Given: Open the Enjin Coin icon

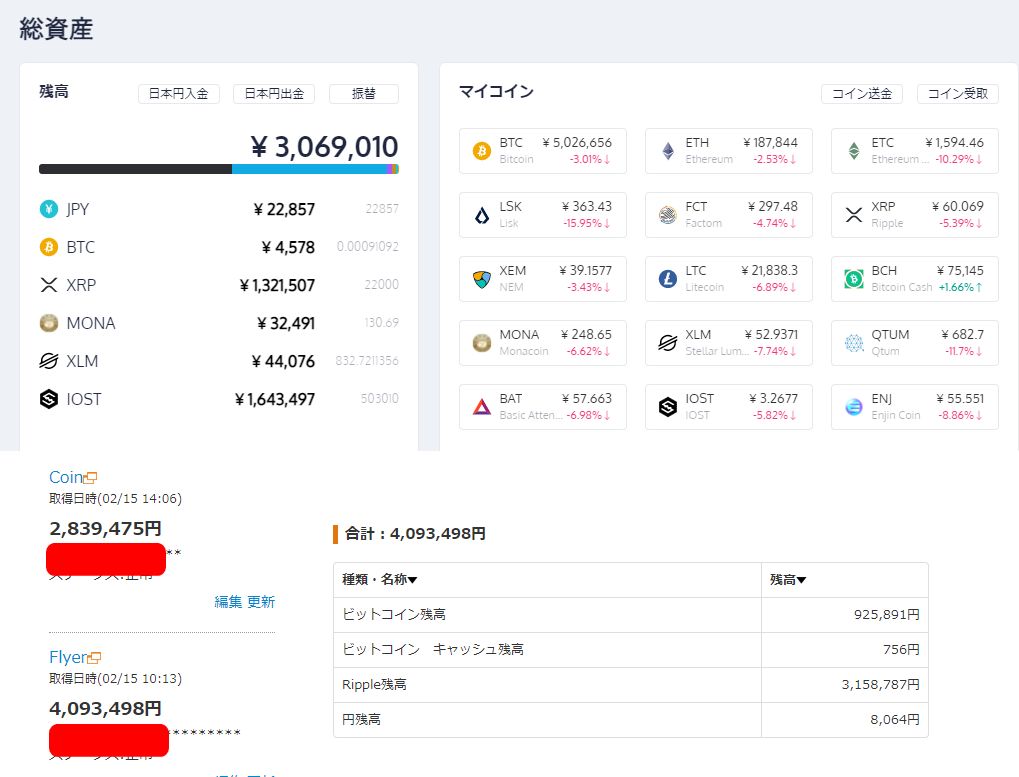Looking at the screenshot, I should 853,407.
